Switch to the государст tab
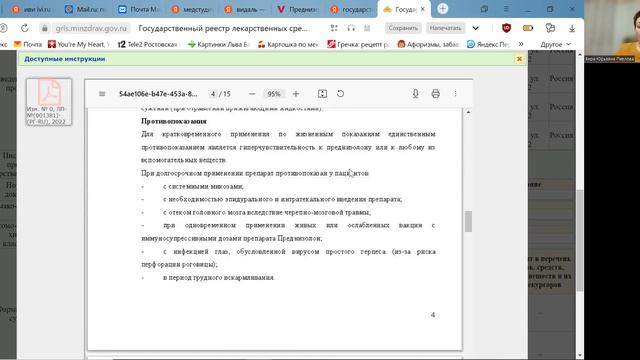The height and width of the screenshot is (360, 640). click(x=351, y=9)
